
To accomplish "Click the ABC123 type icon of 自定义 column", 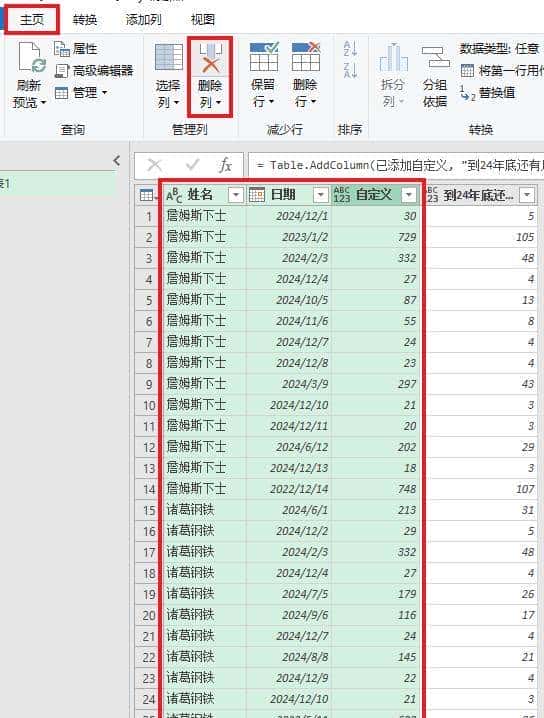I will [x=342, y=195].
